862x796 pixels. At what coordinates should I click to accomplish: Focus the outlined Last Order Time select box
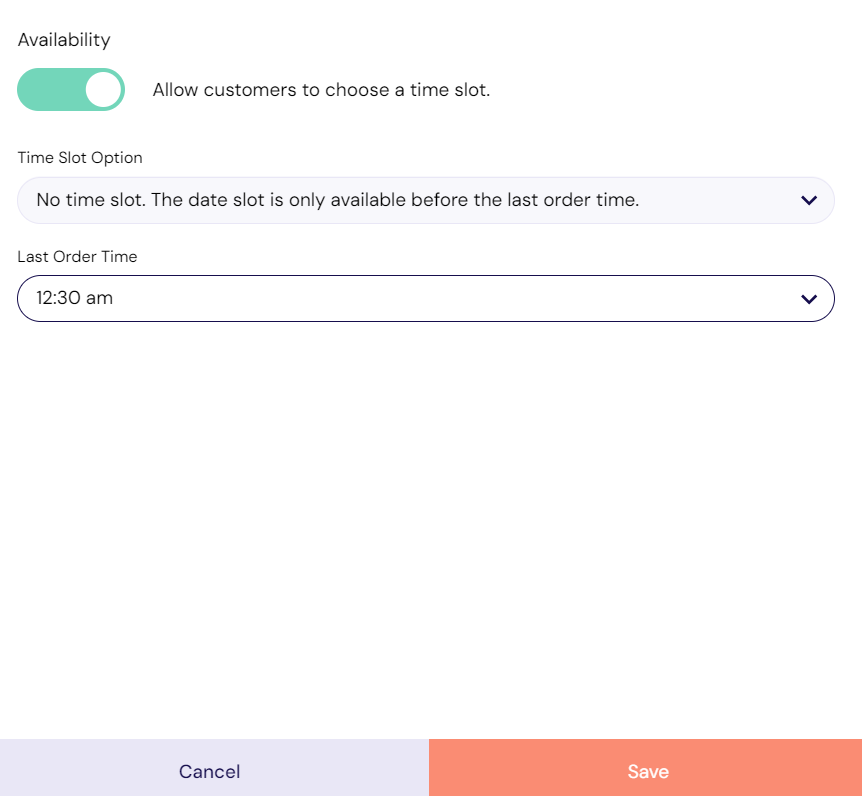tap(426, 298)
